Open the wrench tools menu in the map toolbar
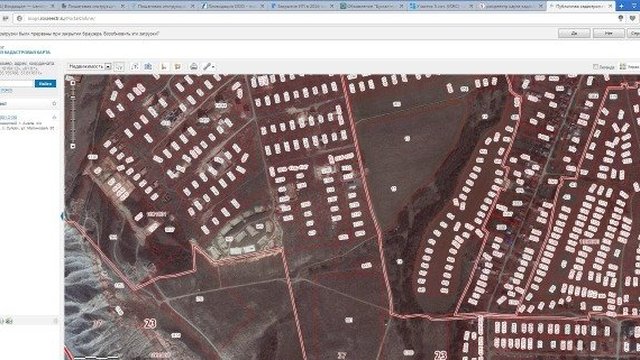The width and height of the screenshot is (640, 360). [x=209, y=67]
